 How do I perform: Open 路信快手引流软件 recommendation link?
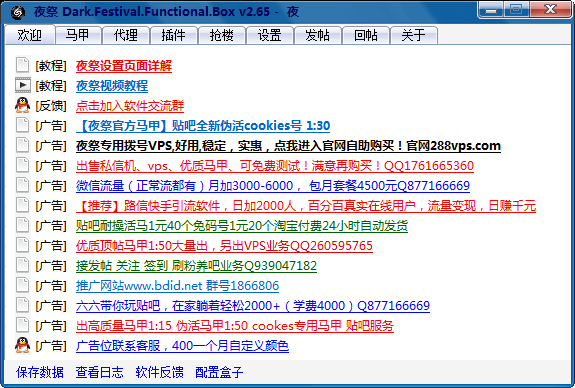[306, 206]
